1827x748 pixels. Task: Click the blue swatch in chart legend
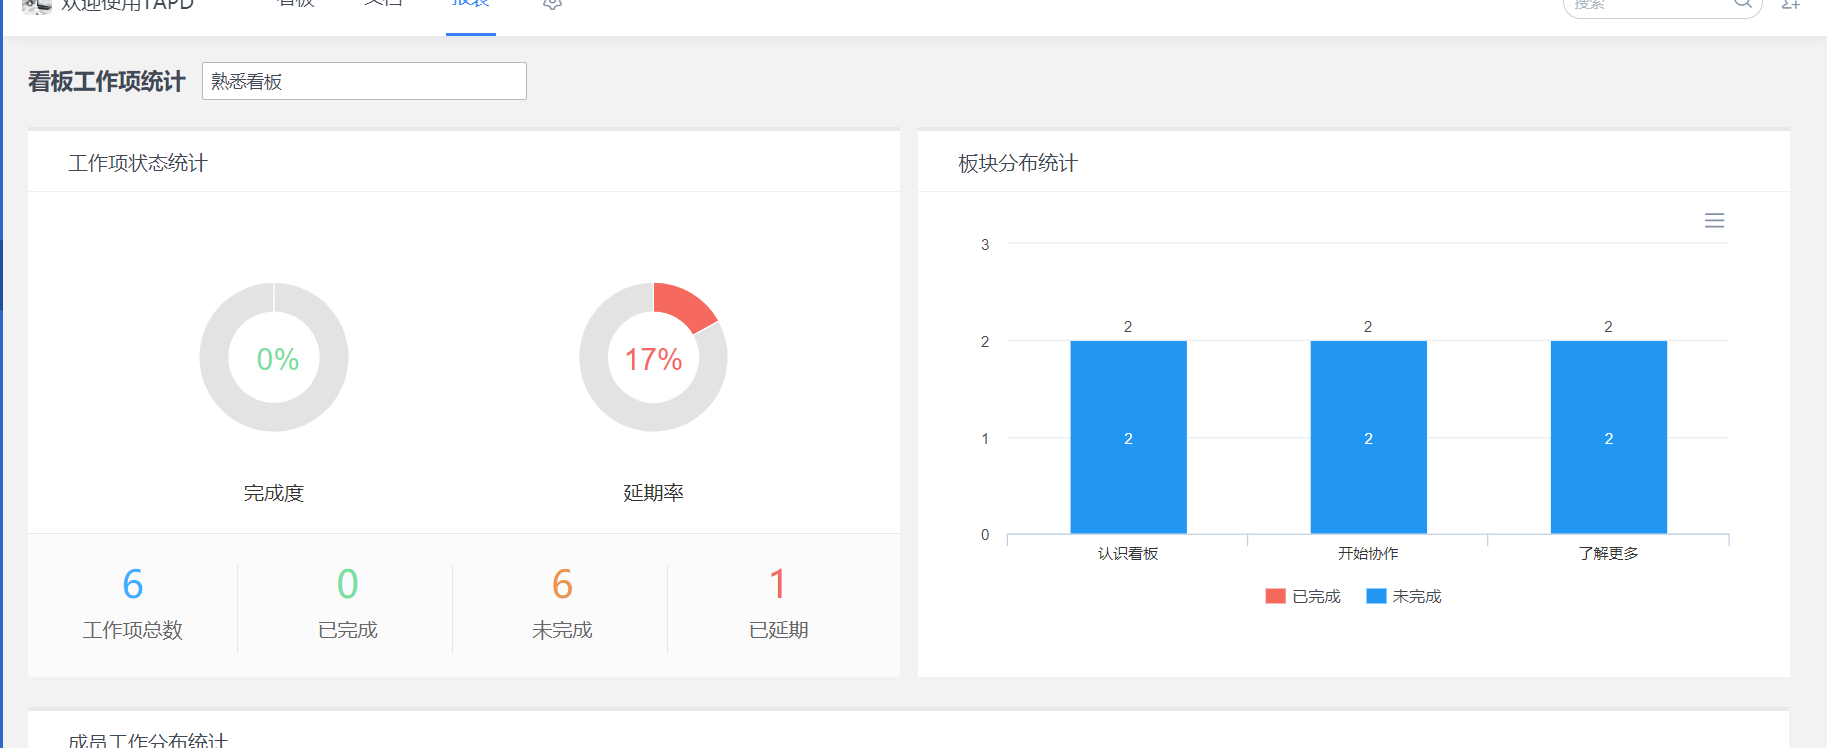pyautogui.click(x=1376, y=597)
